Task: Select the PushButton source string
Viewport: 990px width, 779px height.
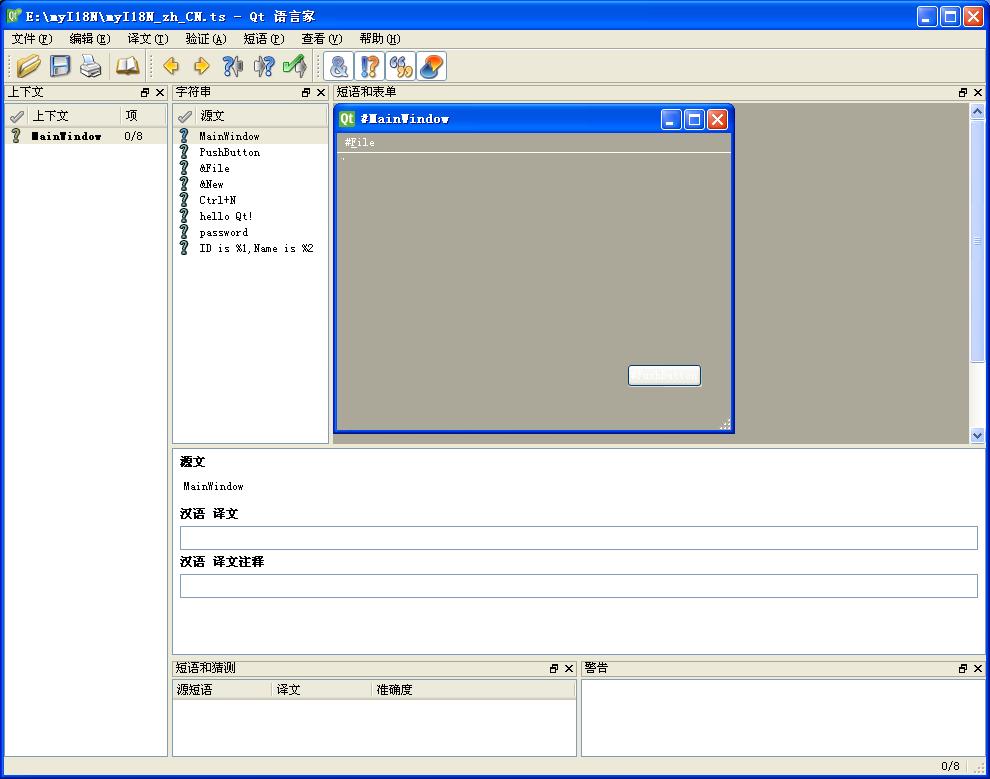Action: click(x=229, y=152)
